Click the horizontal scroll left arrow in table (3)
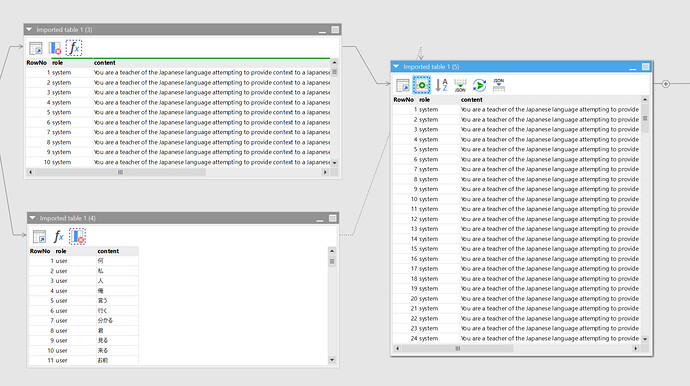Screen dimensions: 690x386 pyautogui.click(x=30, y=172)
